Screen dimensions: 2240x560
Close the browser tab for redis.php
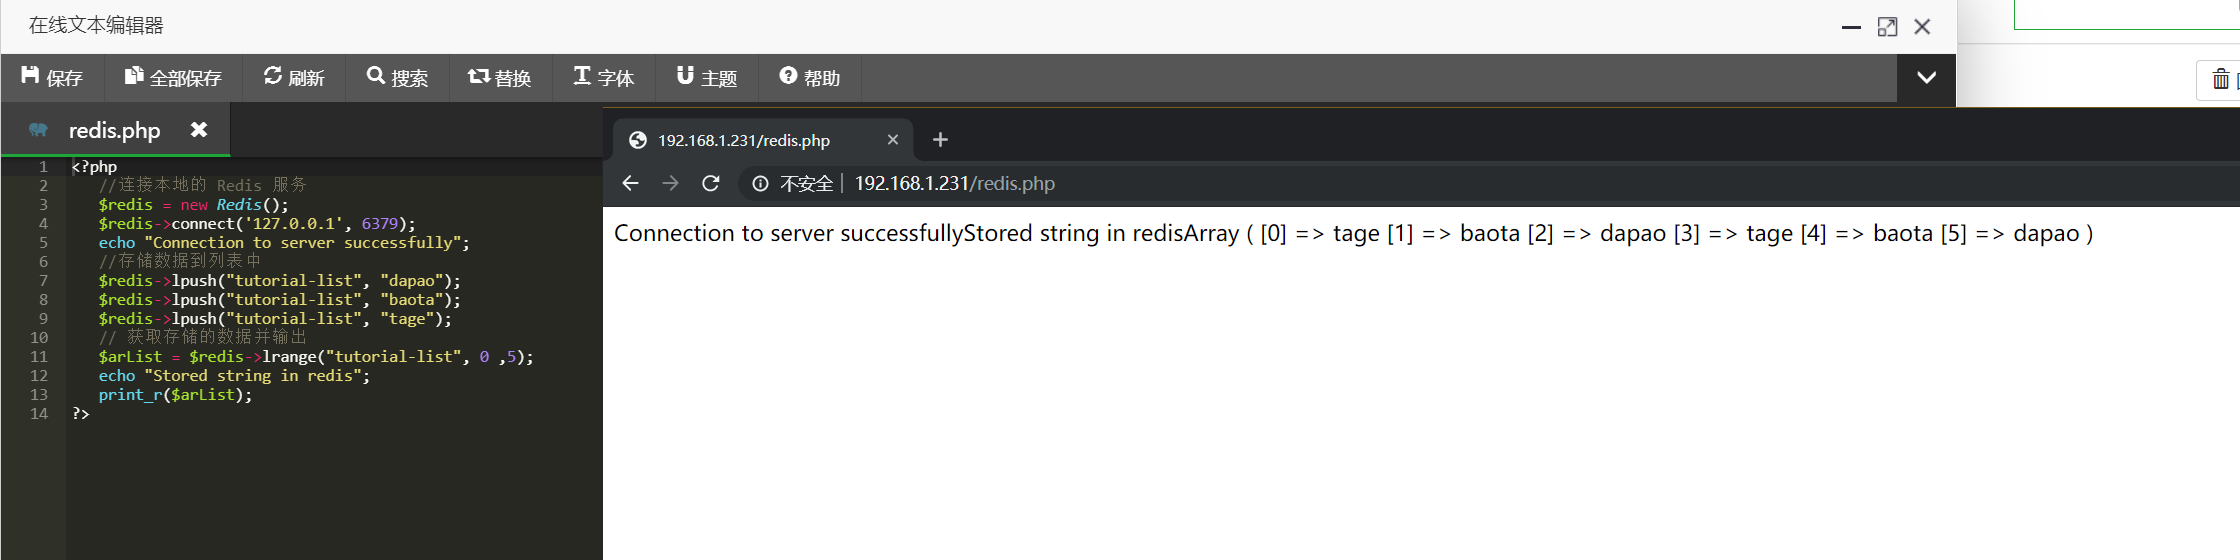pos(893,140)
